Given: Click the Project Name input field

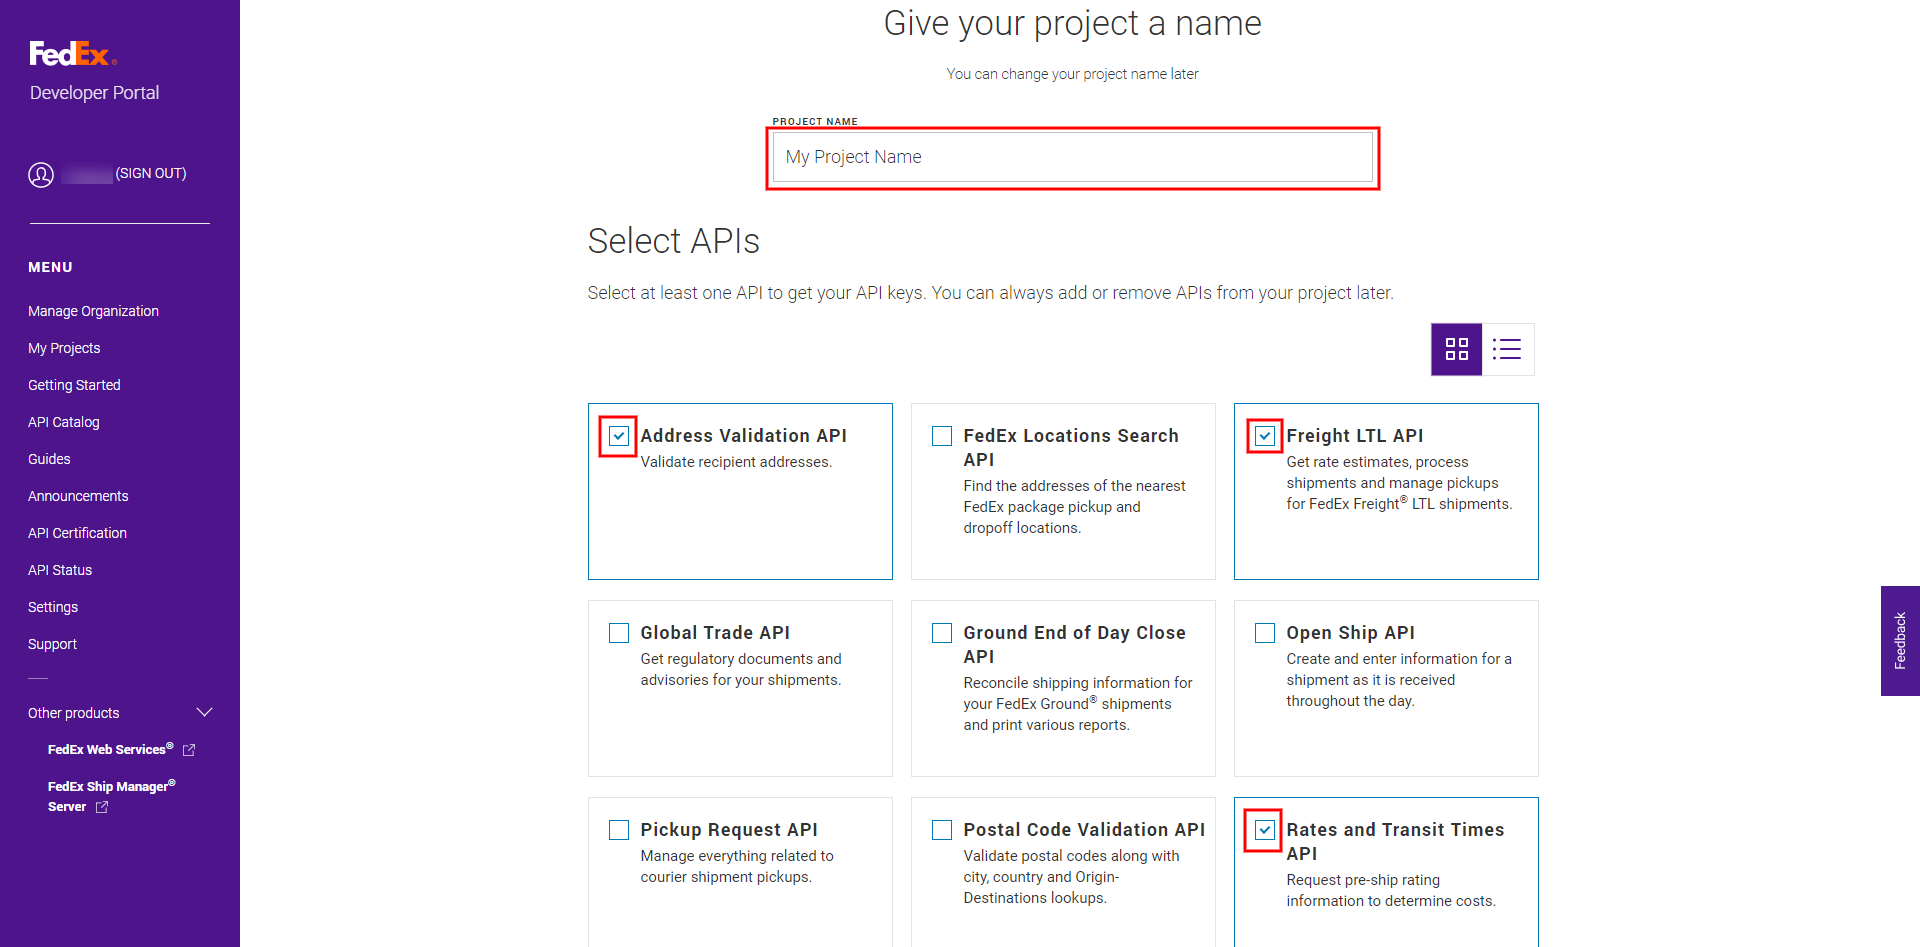Looking at the screenshot, I should coord(1072,157).
